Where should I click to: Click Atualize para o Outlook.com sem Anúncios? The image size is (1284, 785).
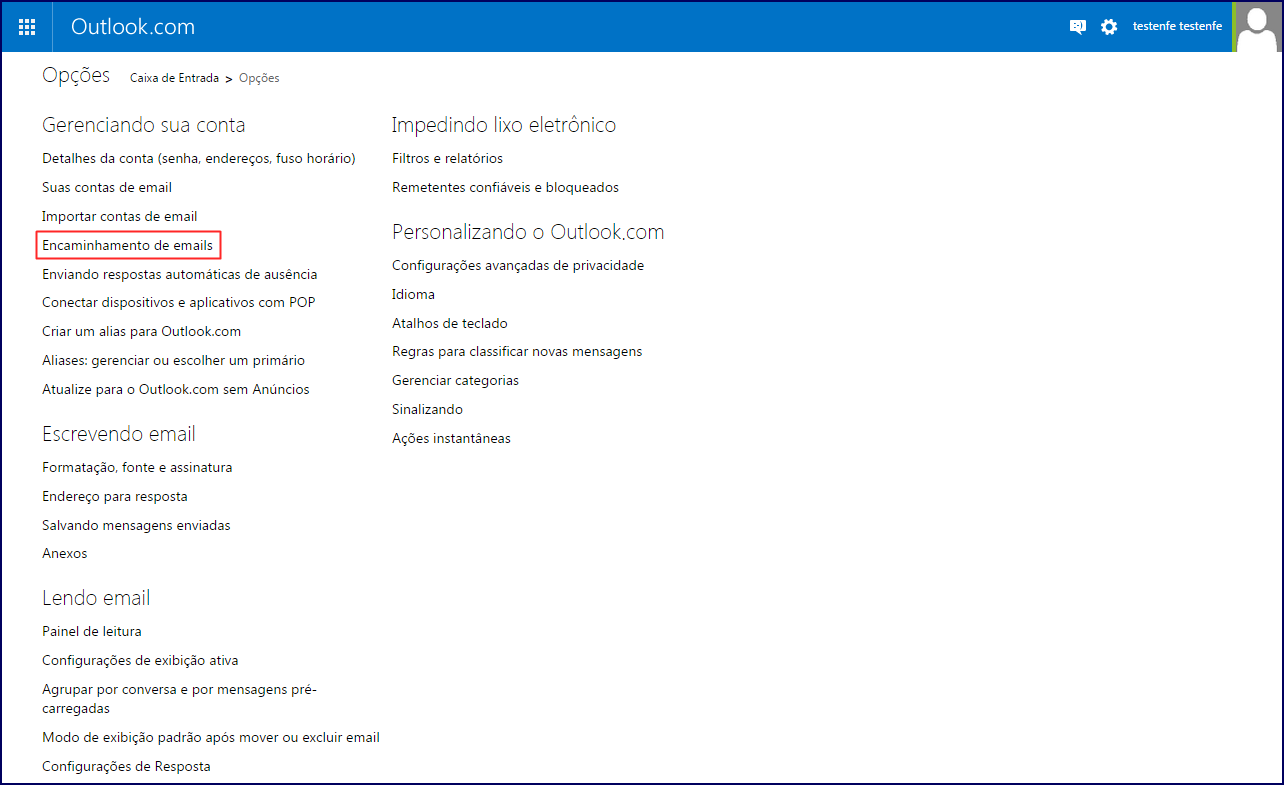pos(176,389)
